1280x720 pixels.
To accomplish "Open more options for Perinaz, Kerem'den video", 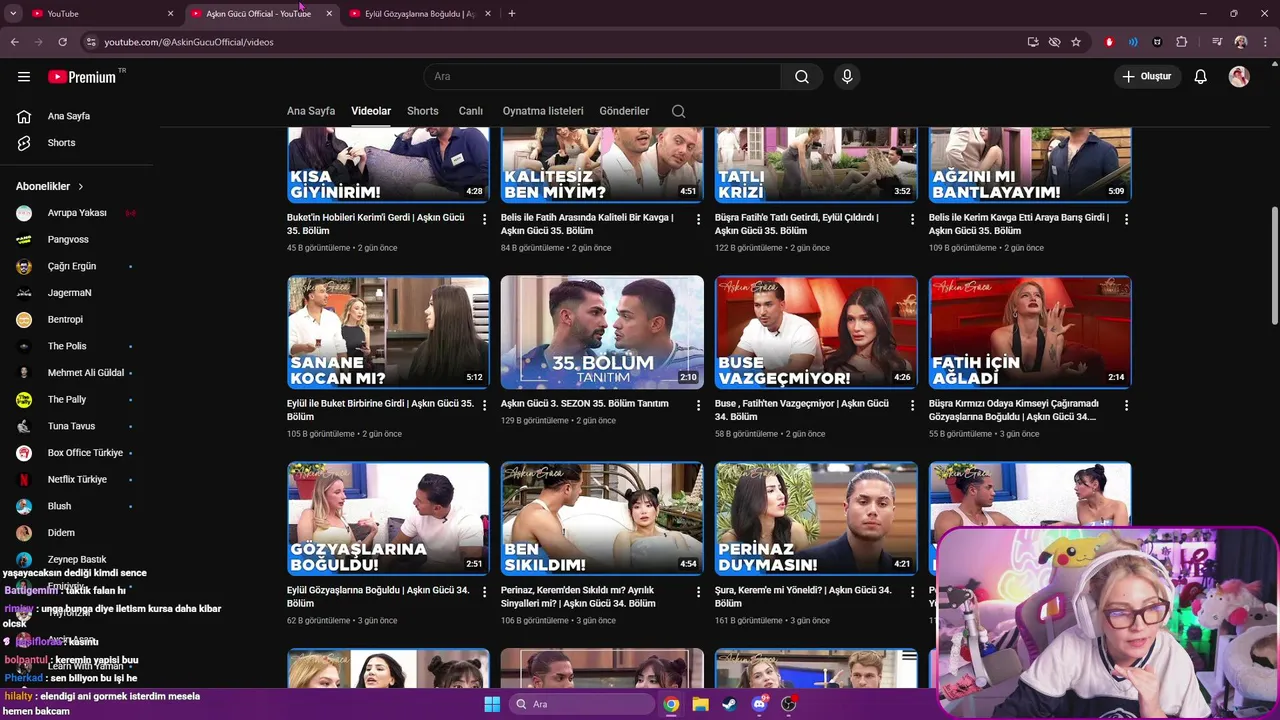I will [699, 592].
